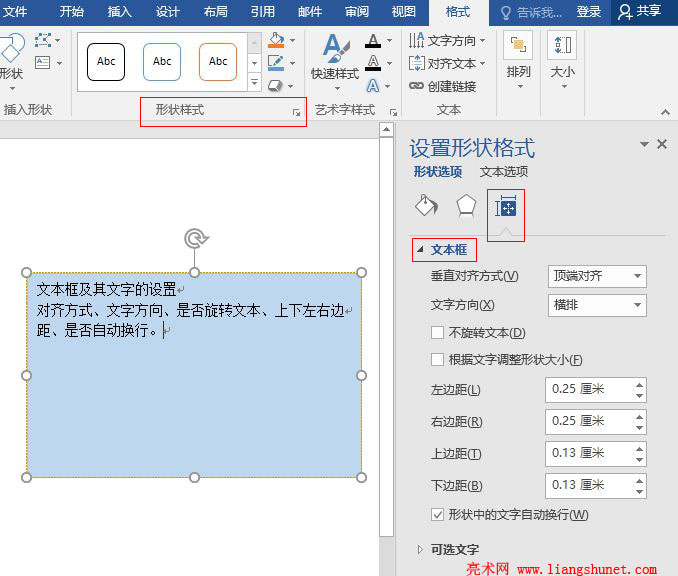Open Shape Styles dialog launcher
This screenshot has width=678, height=576.
(x=296, y=112)
